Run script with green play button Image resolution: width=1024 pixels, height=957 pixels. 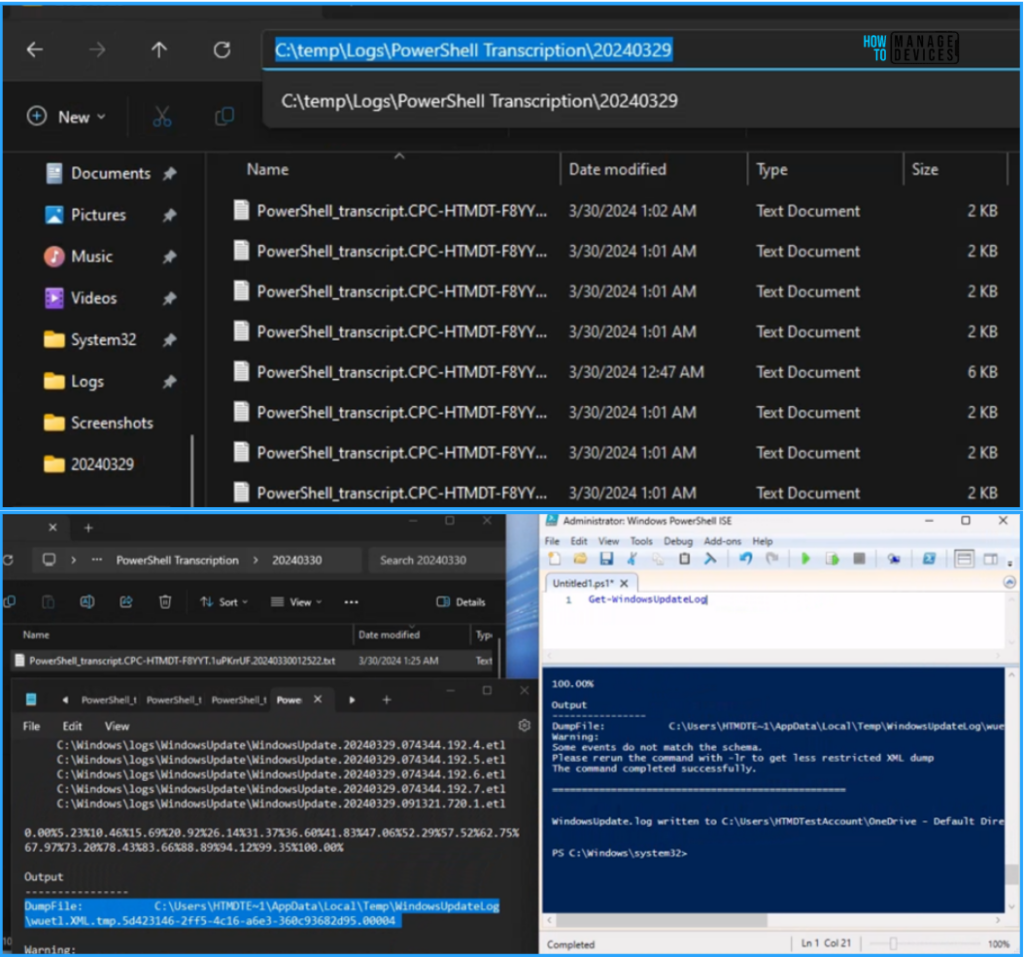tap(806, 559)
